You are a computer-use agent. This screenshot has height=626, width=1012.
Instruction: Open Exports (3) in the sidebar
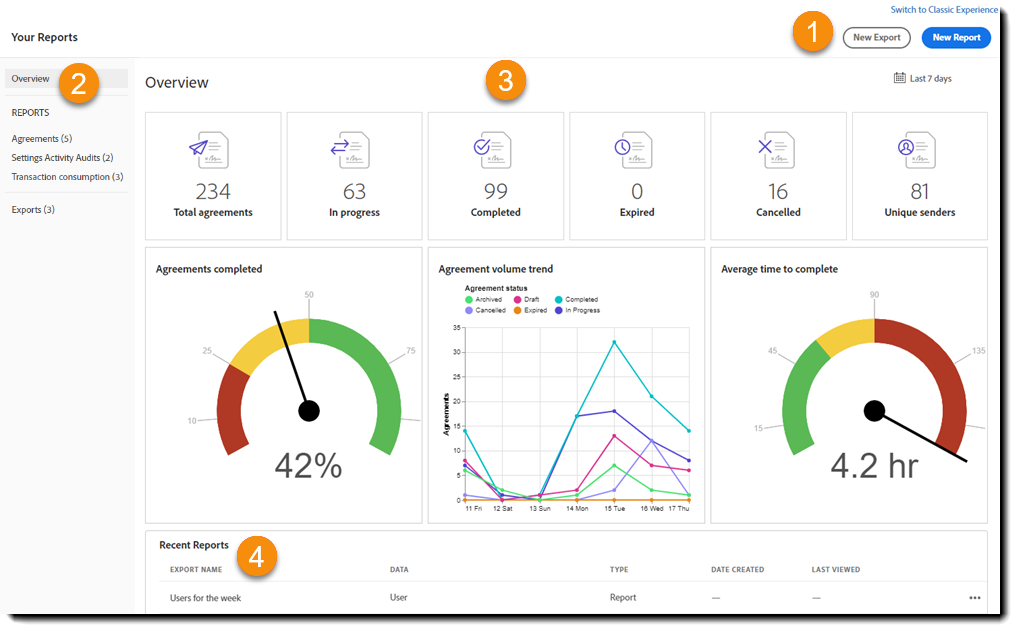tap(33, 210)
